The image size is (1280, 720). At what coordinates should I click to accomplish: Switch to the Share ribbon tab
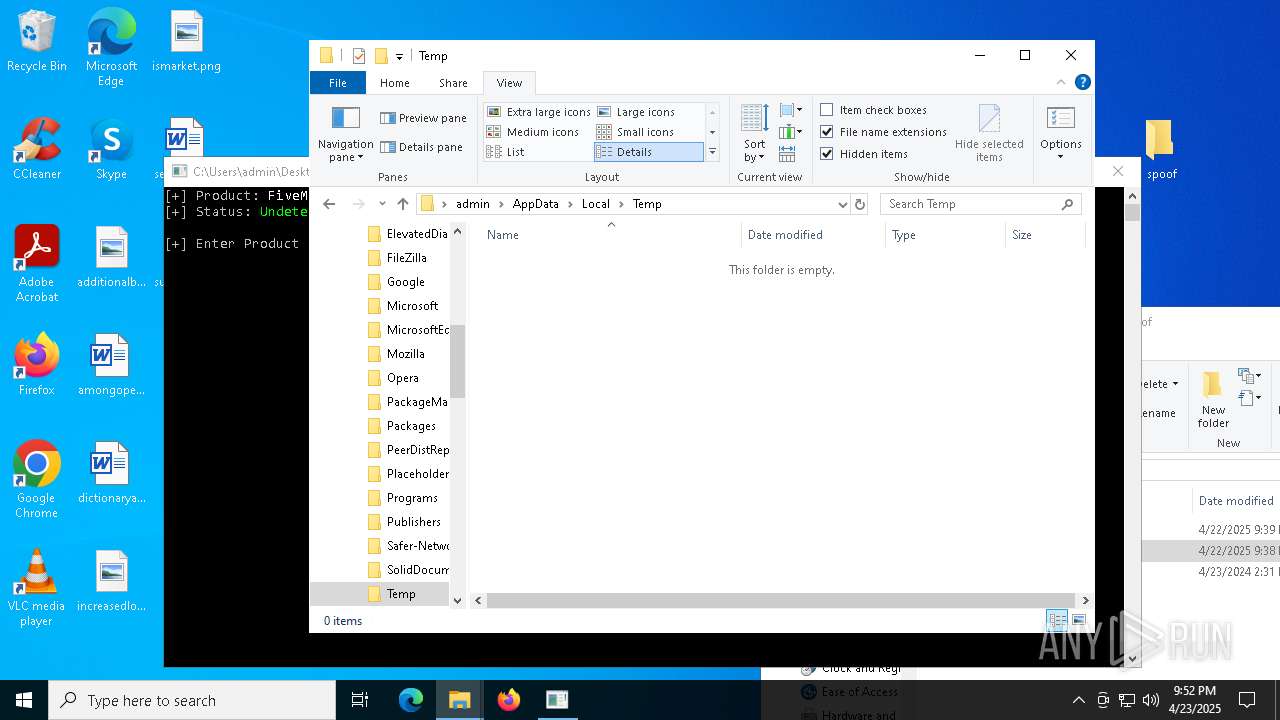pyautogui.click(x=453, y=83)
